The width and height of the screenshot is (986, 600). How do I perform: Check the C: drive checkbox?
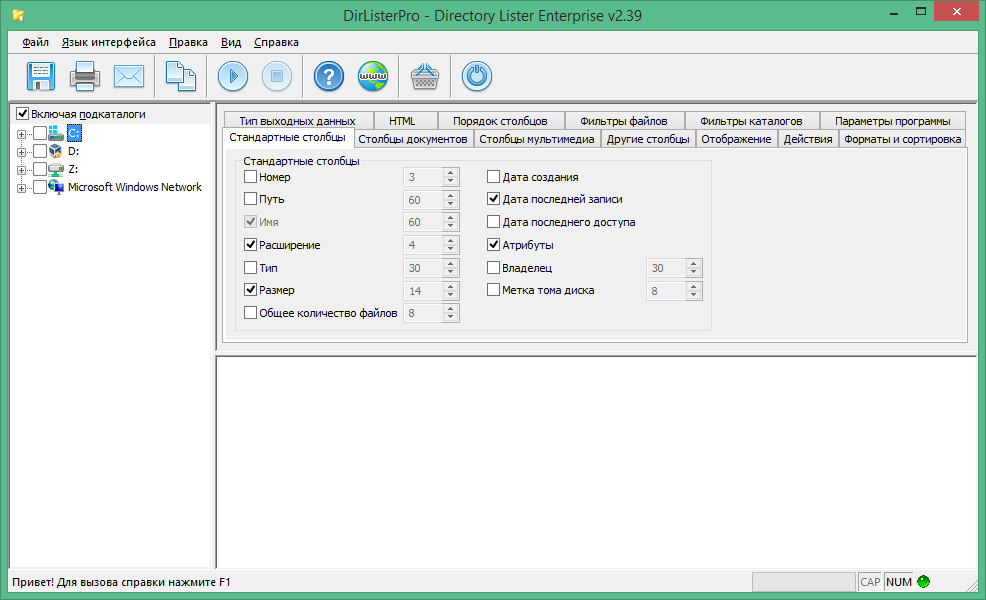pyautogui.click(x=40, y=133)
